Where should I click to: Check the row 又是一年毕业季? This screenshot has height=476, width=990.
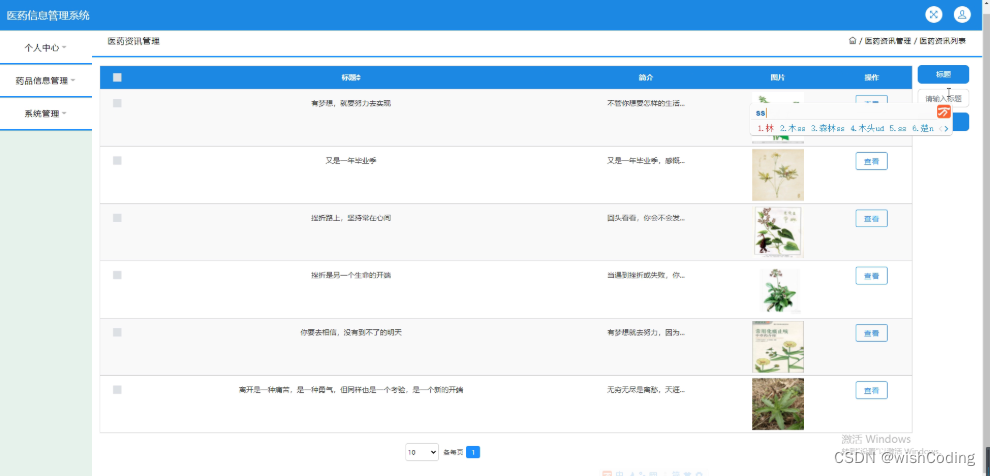click(x=117, y=161)
